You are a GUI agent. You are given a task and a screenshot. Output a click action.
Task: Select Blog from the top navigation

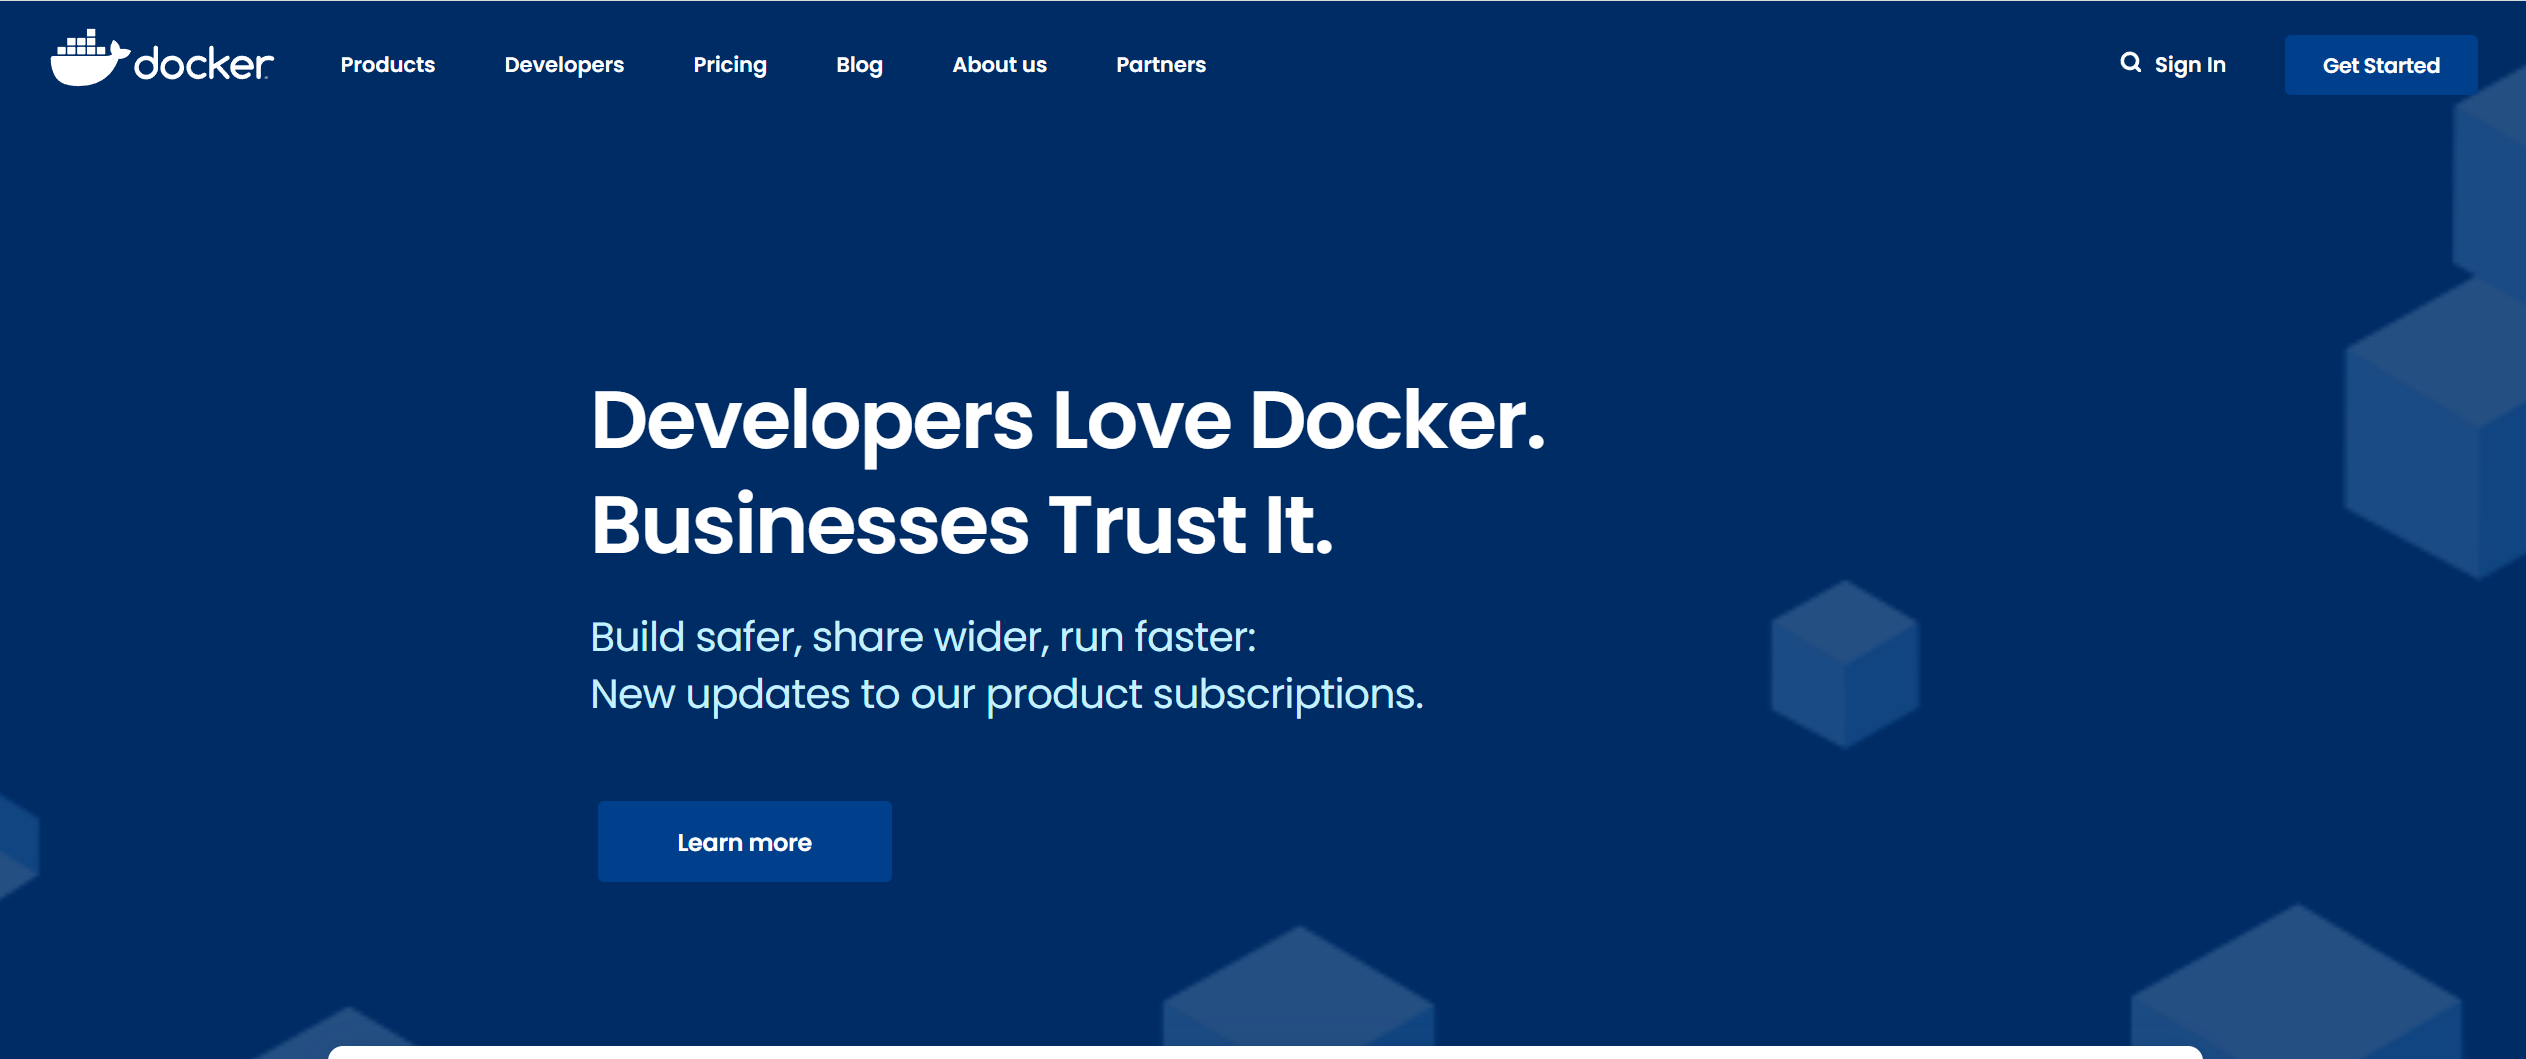tap(859, 64)
